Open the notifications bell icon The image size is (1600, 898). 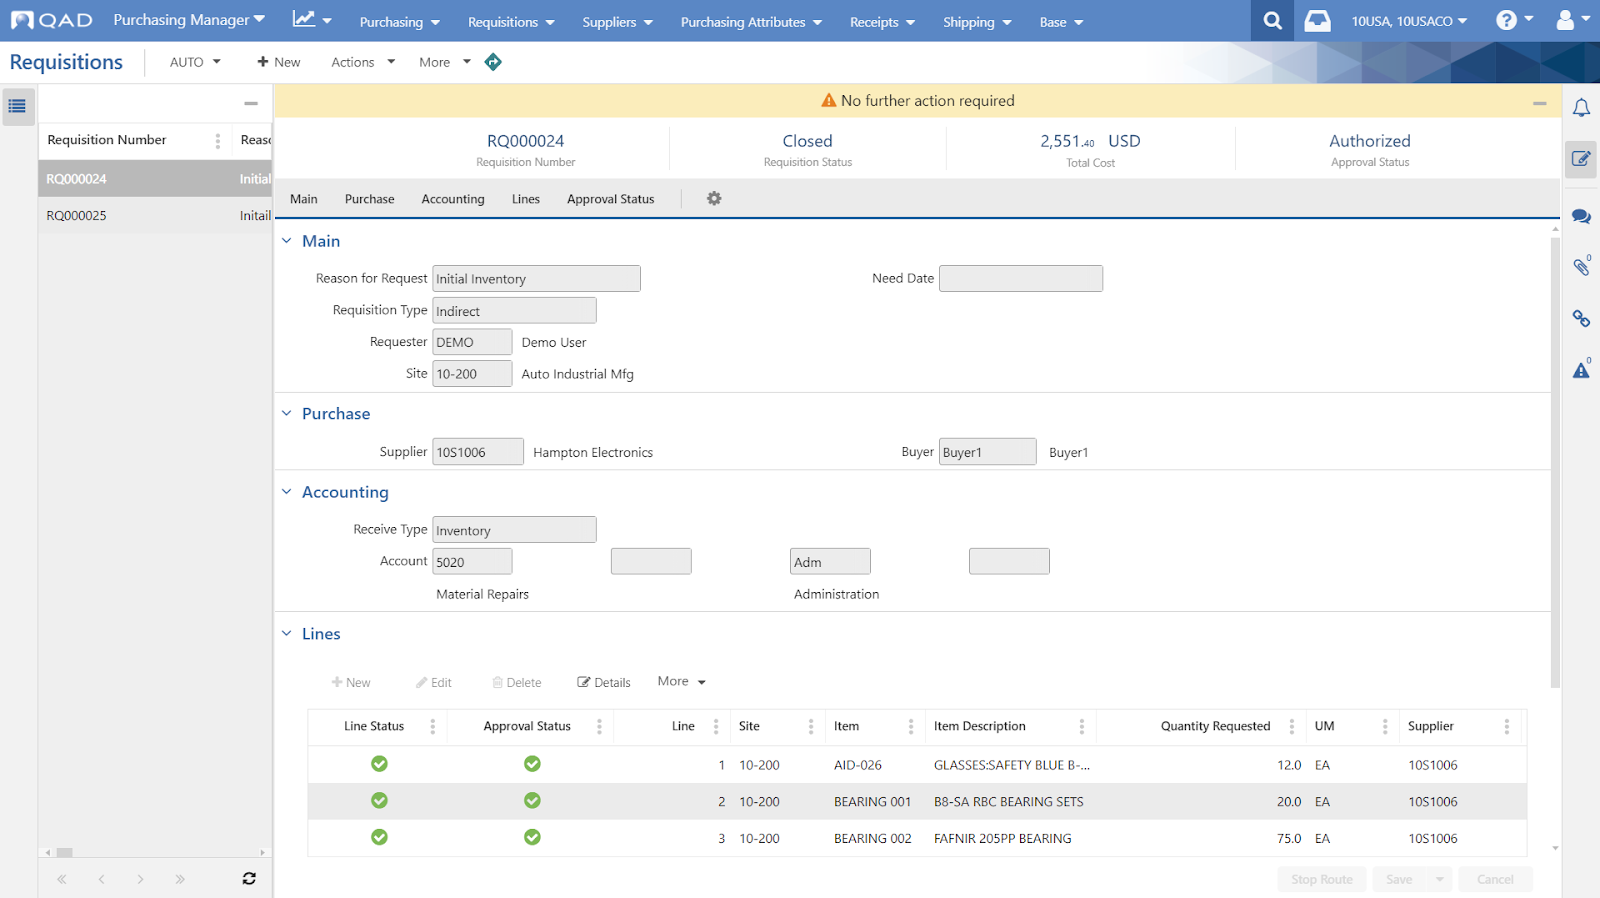[x=1581, y=108]
